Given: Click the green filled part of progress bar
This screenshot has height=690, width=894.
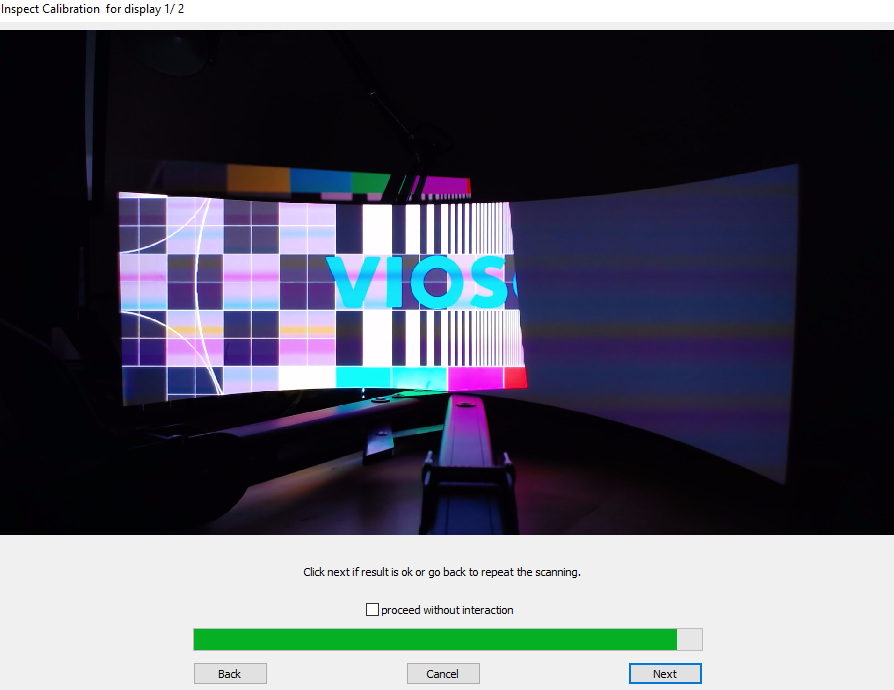Looking at the screenshot, I should (435, 640).
